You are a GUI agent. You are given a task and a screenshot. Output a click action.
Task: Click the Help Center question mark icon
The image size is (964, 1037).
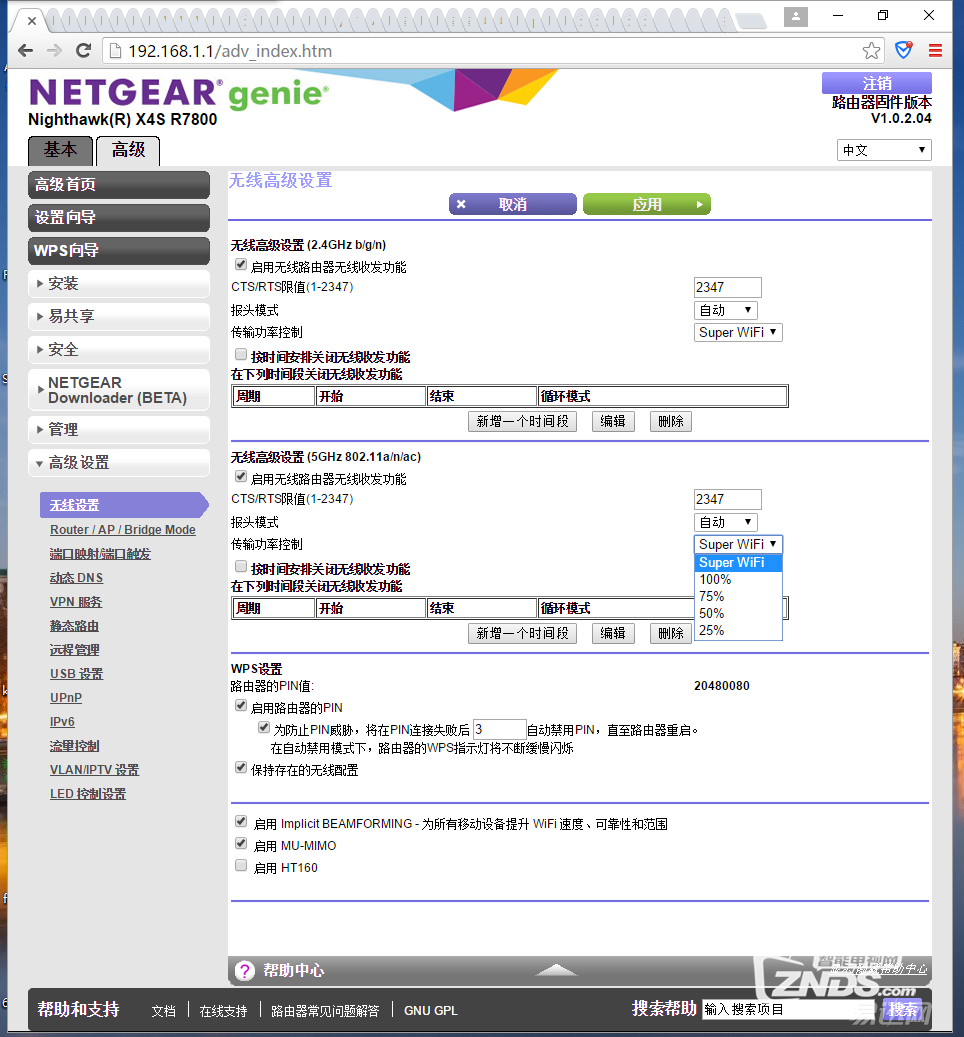(245, 971)
